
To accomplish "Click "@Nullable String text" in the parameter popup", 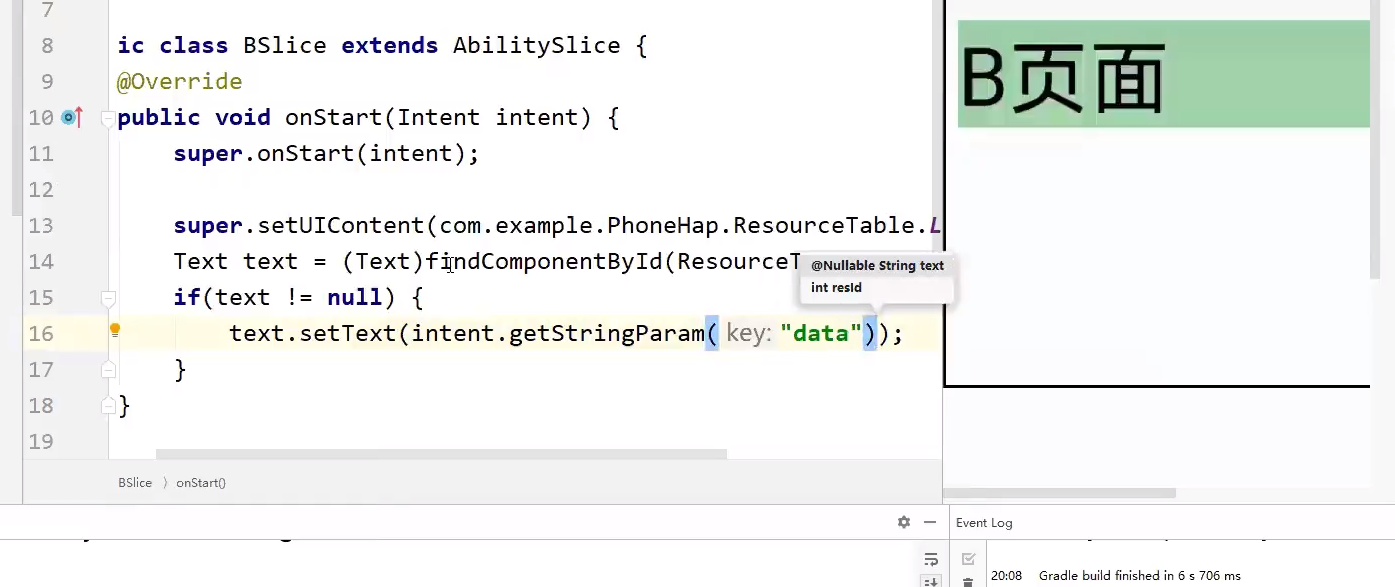I will [877, 265].
